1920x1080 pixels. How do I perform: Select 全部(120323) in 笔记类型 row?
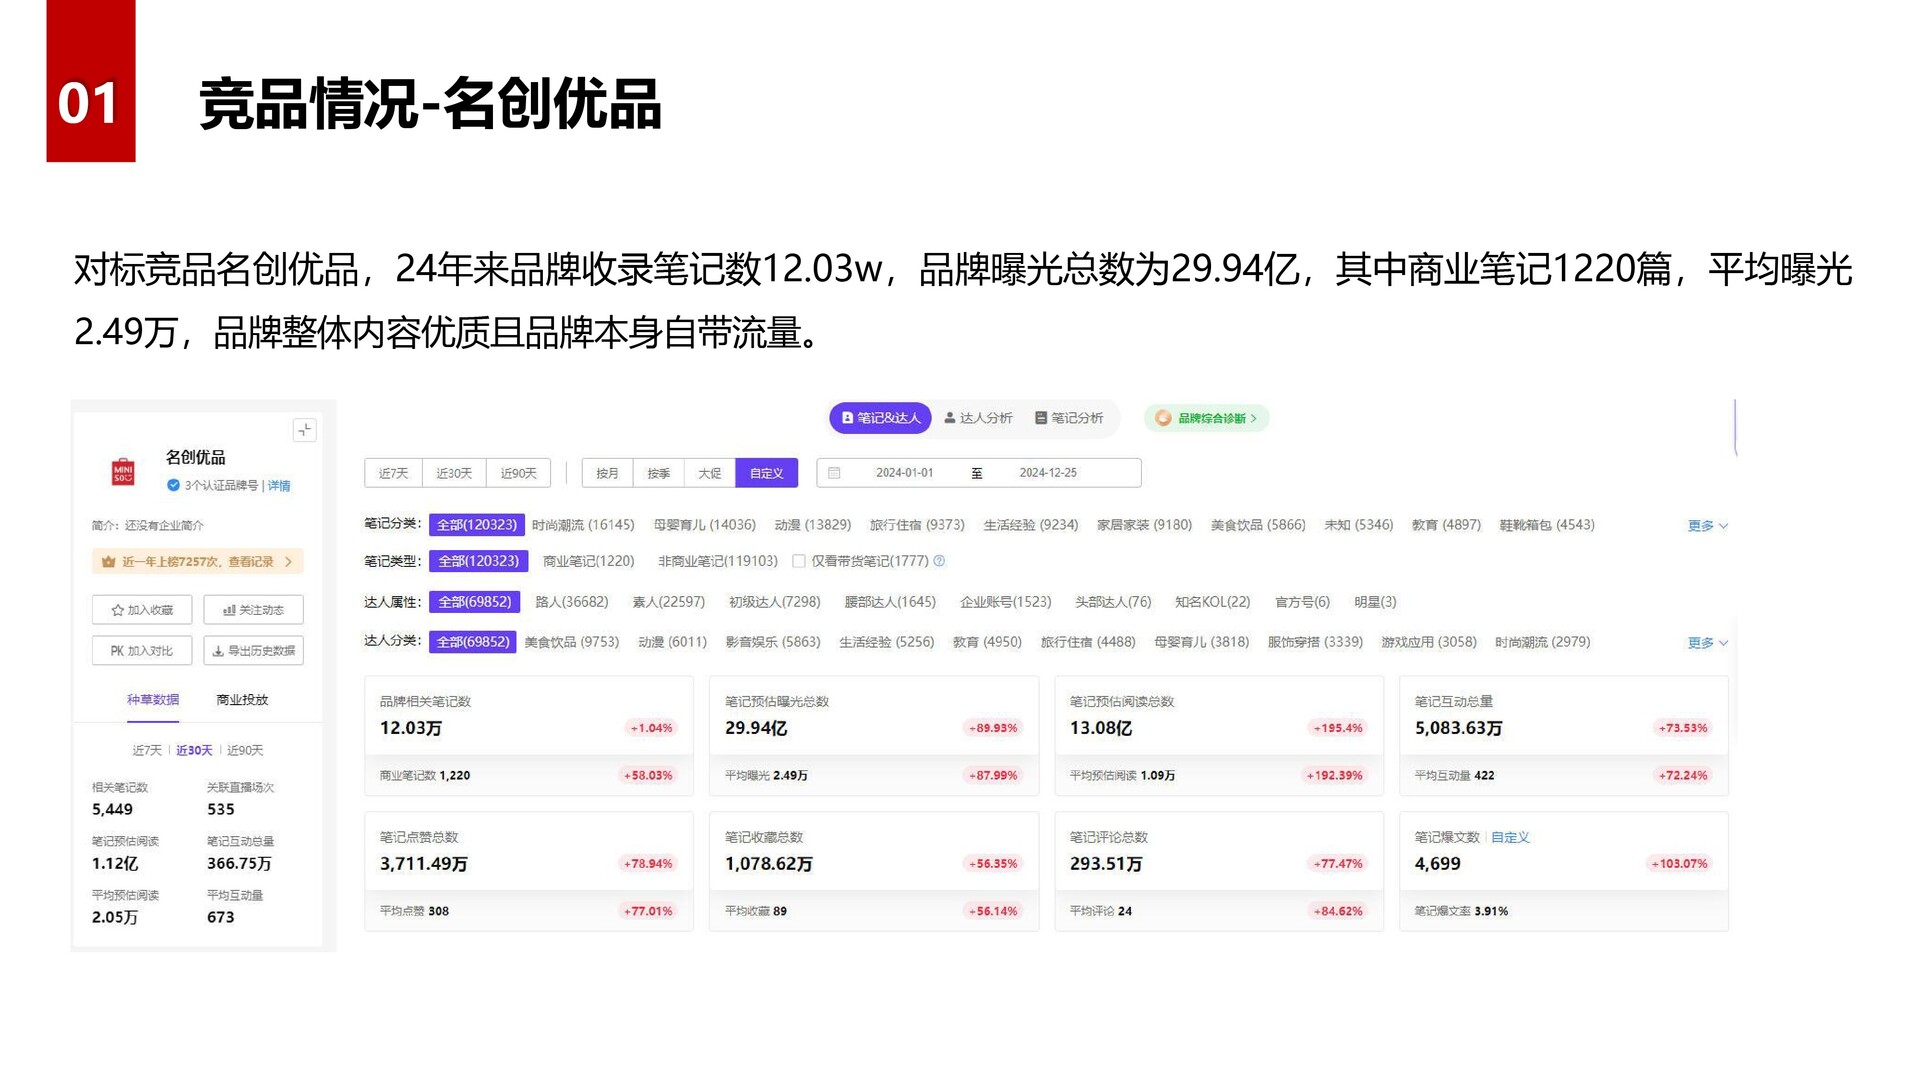click(478, 561)
